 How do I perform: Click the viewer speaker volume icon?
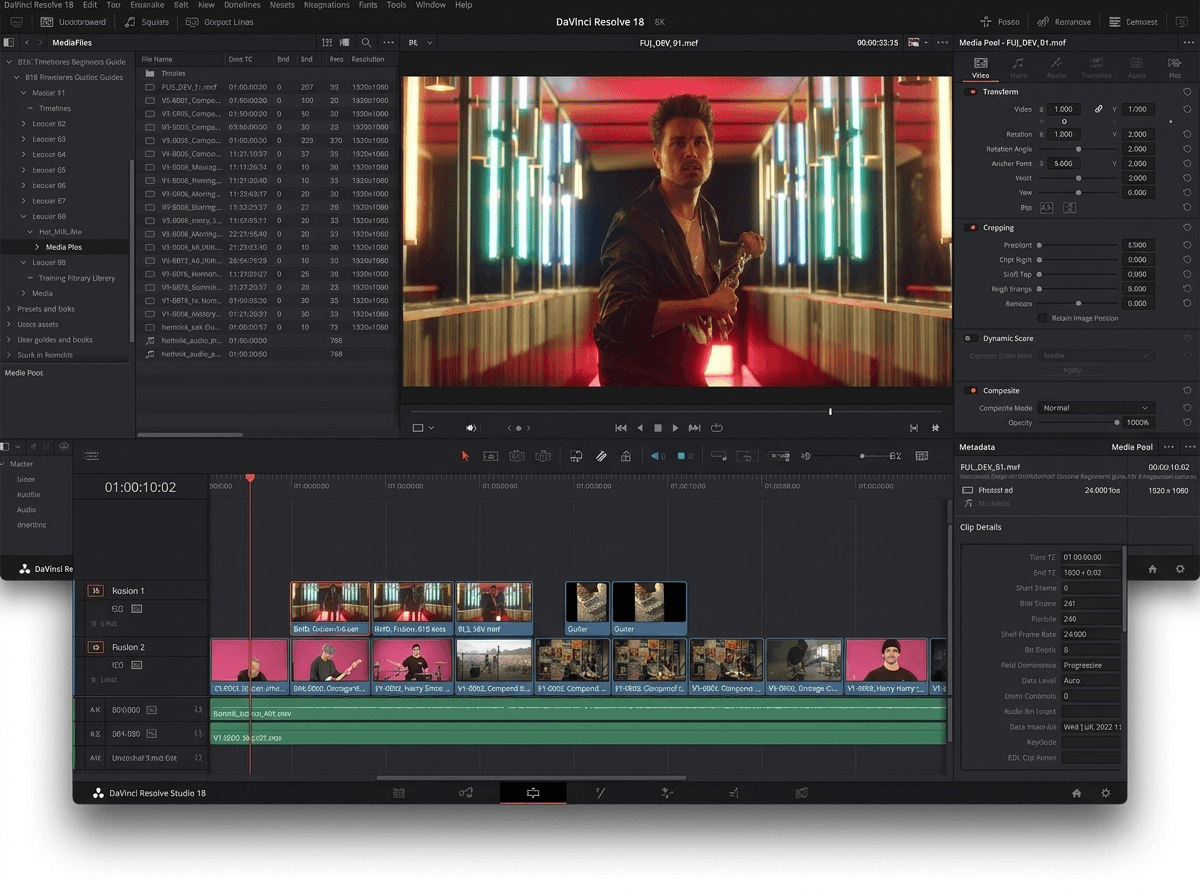click(471, 428)
